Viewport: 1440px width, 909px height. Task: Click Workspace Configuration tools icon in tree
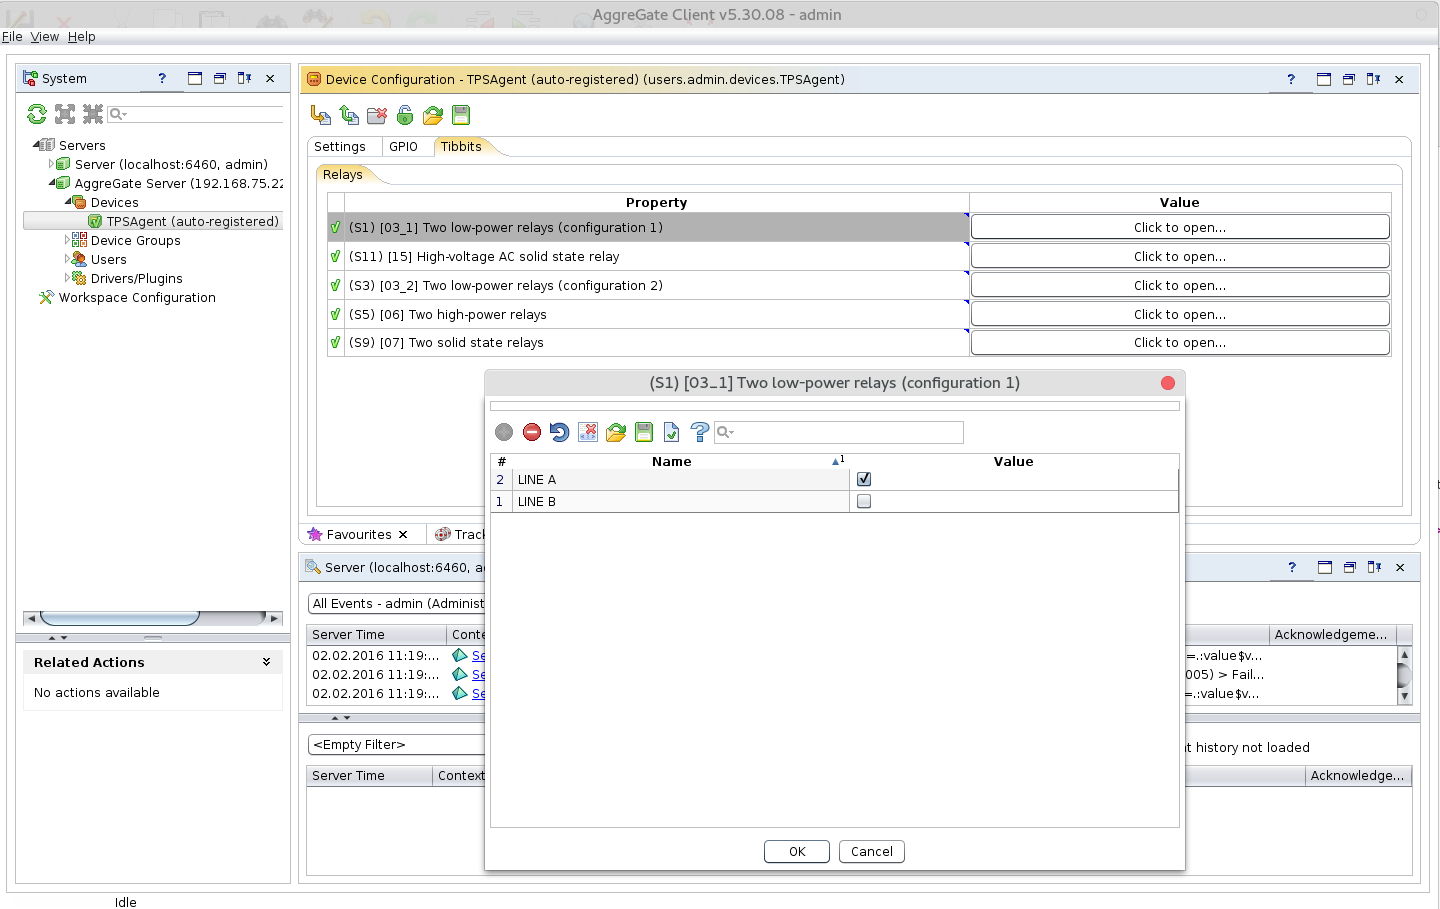tap(46, 297)
